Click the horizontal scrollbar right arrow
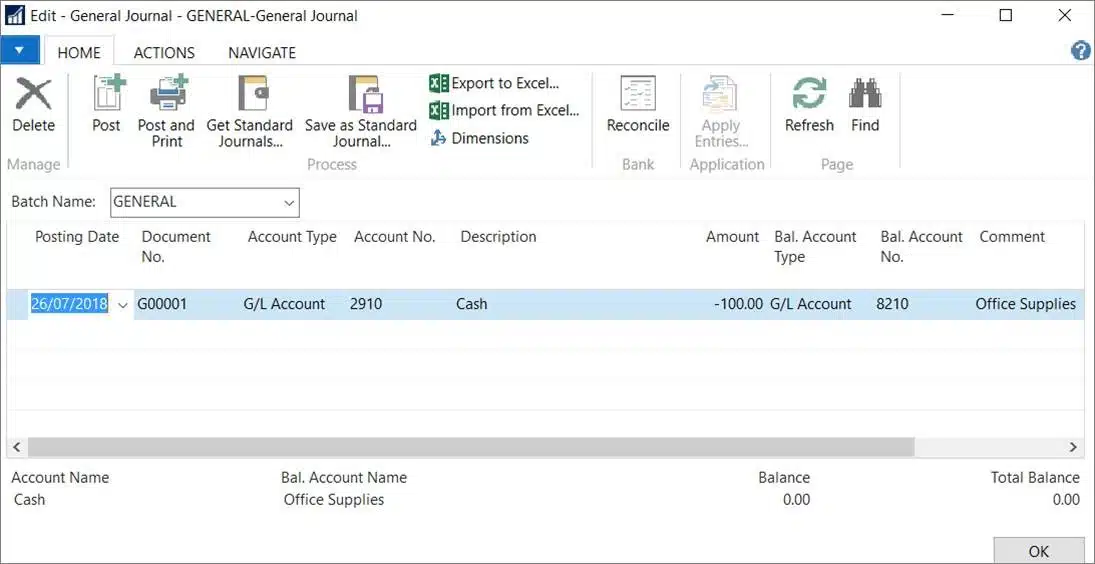Screen dimensions: 1095x564 (x=1073, y=447)
